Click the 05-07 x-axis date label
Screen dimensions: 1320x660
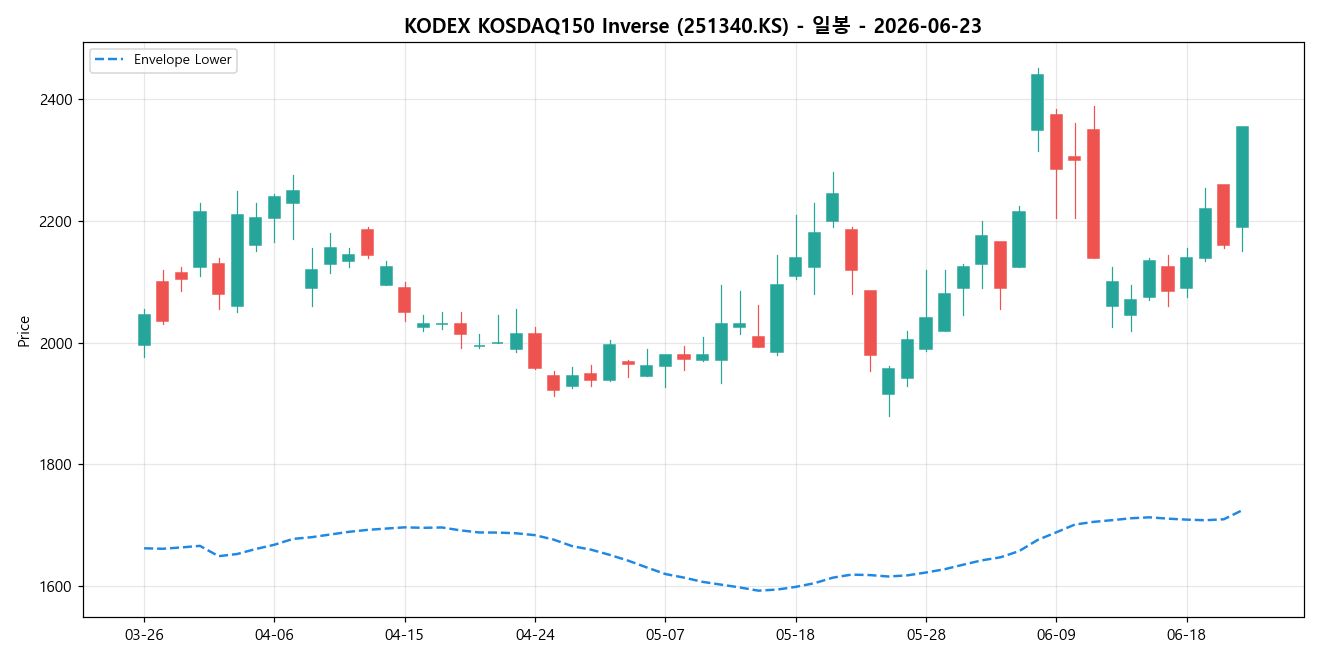(x=665, y=635)
